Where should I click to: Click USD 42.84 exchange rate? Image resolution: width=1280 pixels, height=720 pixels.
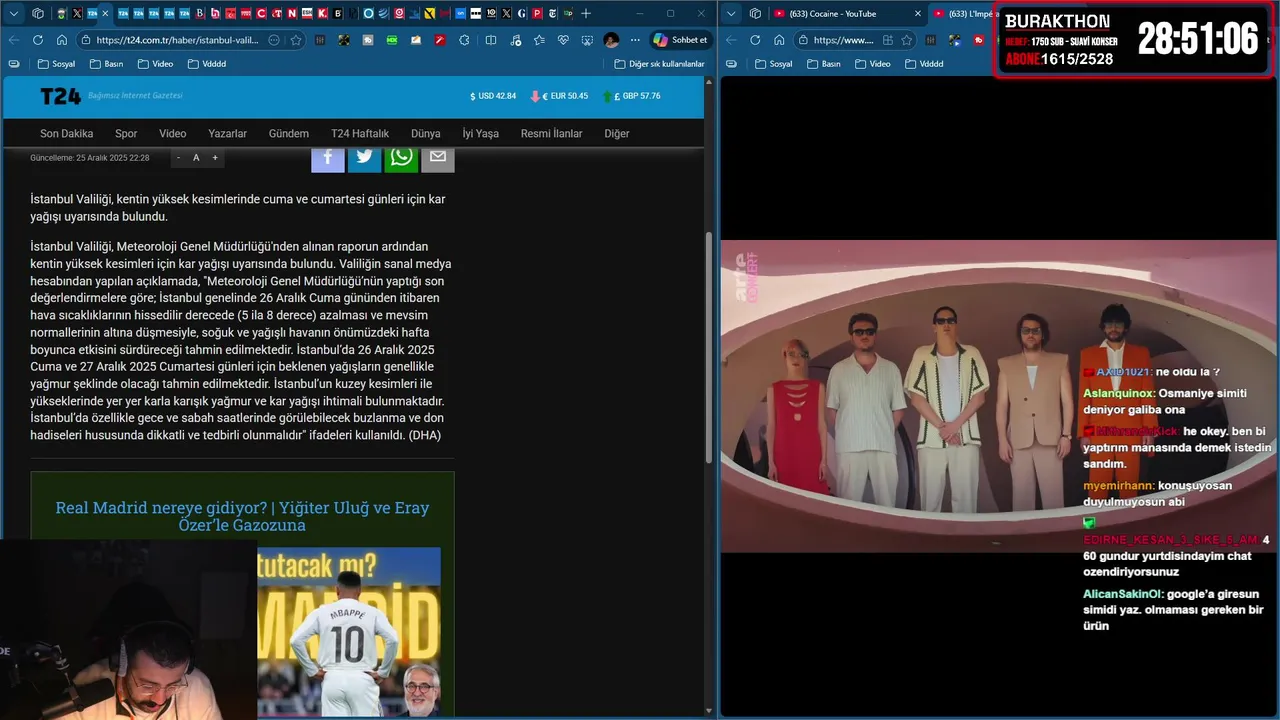click(x=493, y=96)
